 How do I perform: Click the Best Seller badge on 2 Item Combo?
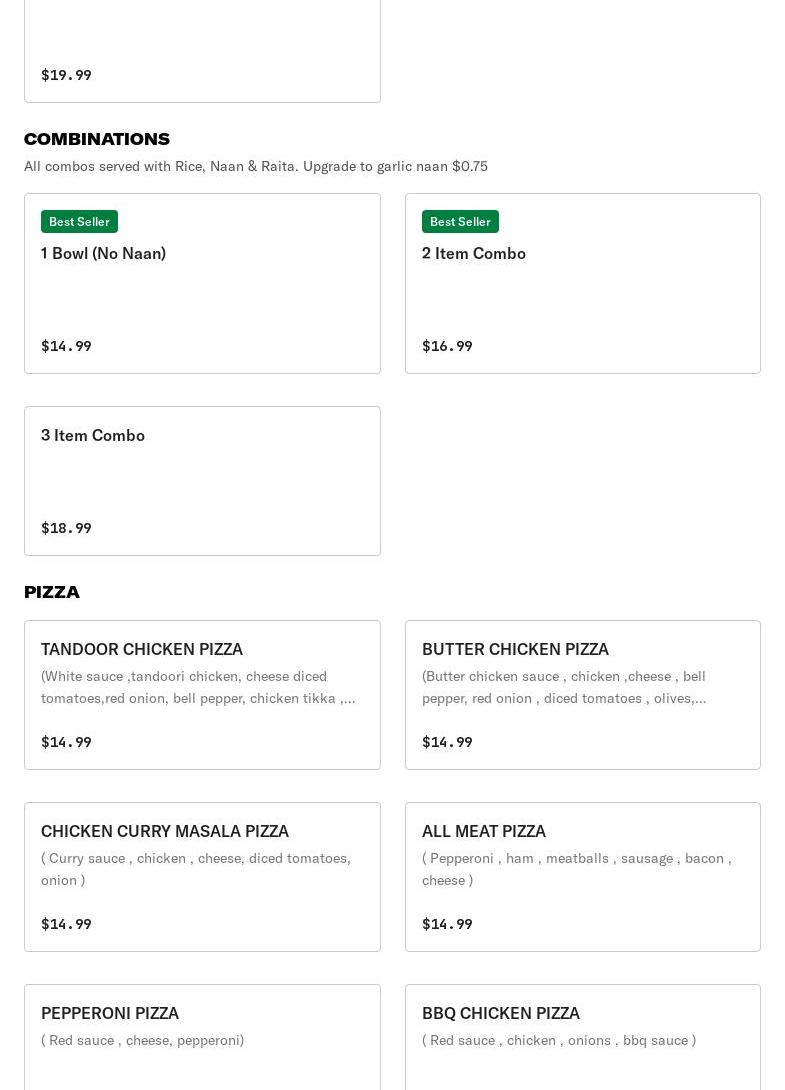coord(460,221)
